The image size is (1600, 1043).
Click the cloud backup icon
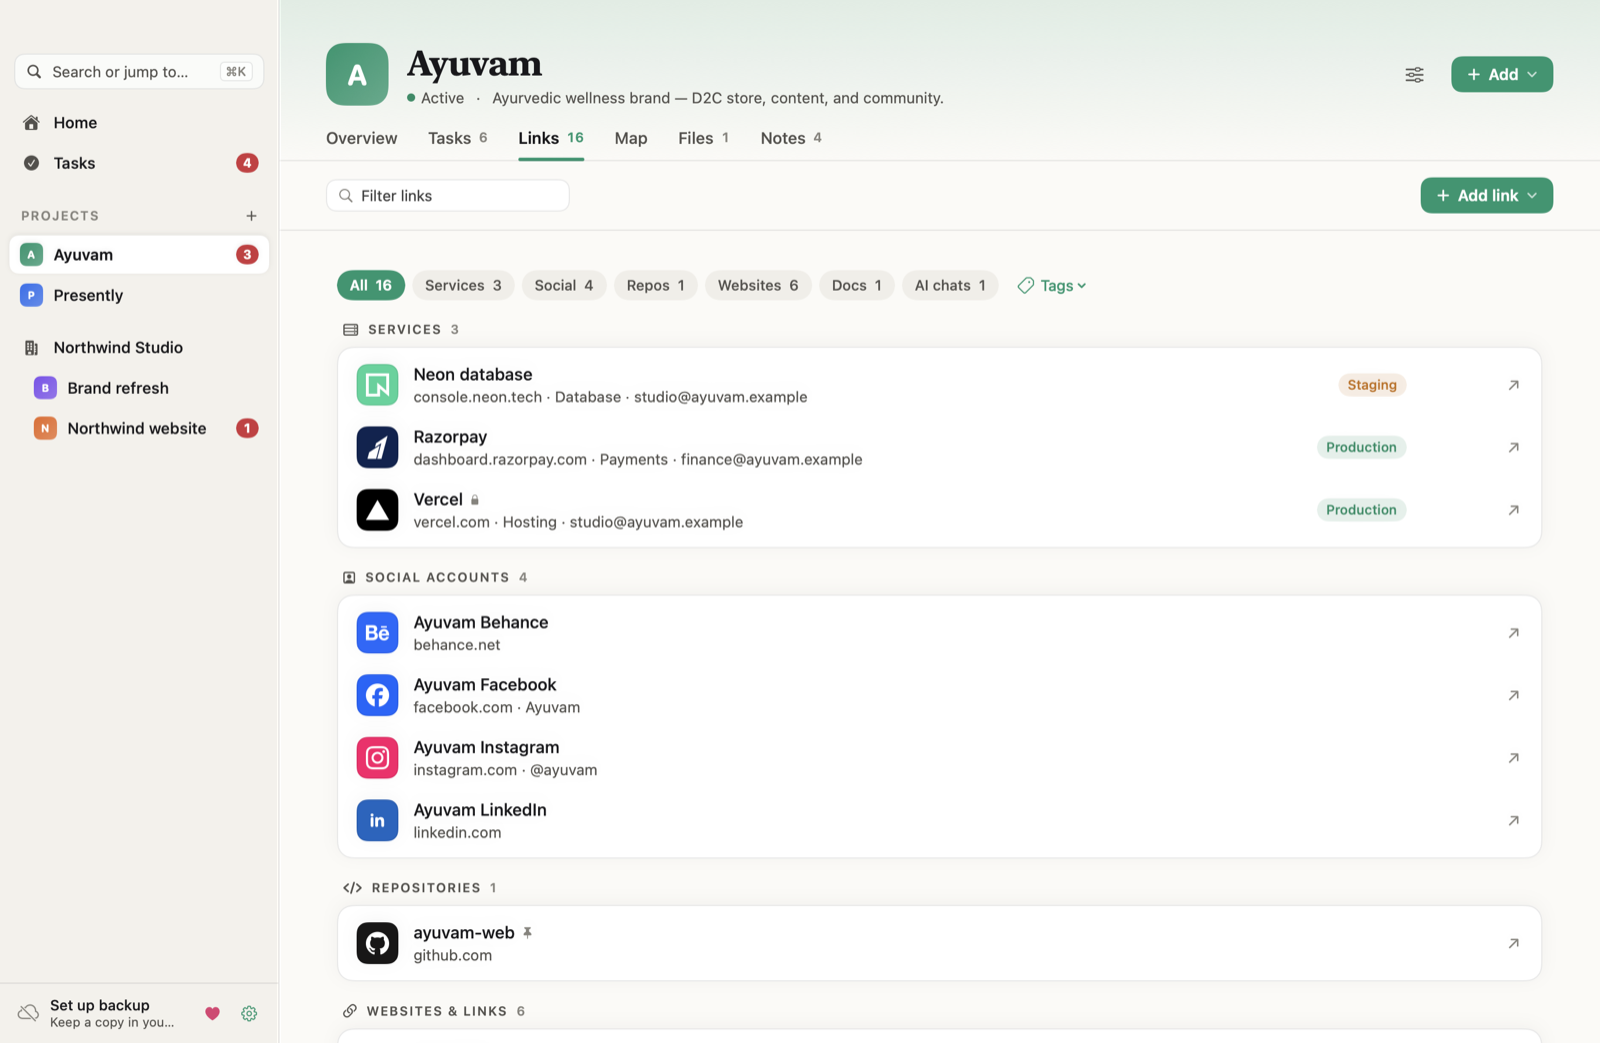click(29, 1013)
